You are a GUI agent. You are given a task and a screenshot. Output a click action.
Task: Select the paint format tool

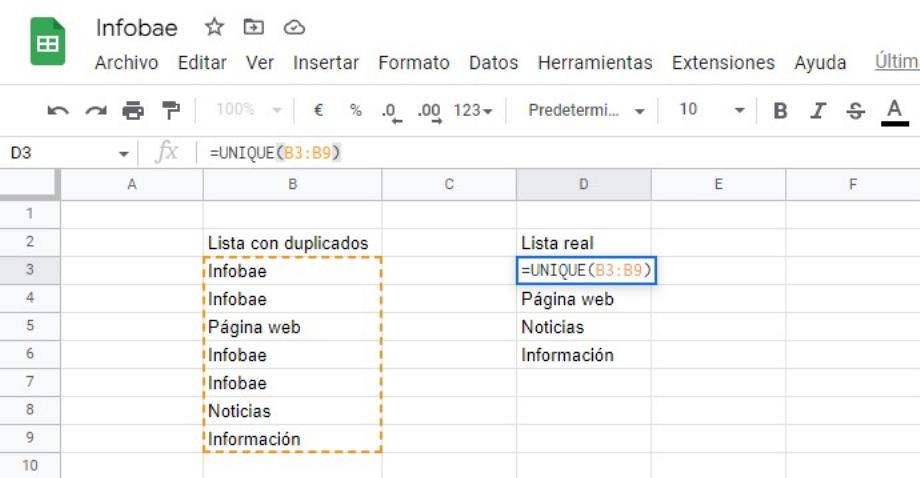(x=171, y=110)
